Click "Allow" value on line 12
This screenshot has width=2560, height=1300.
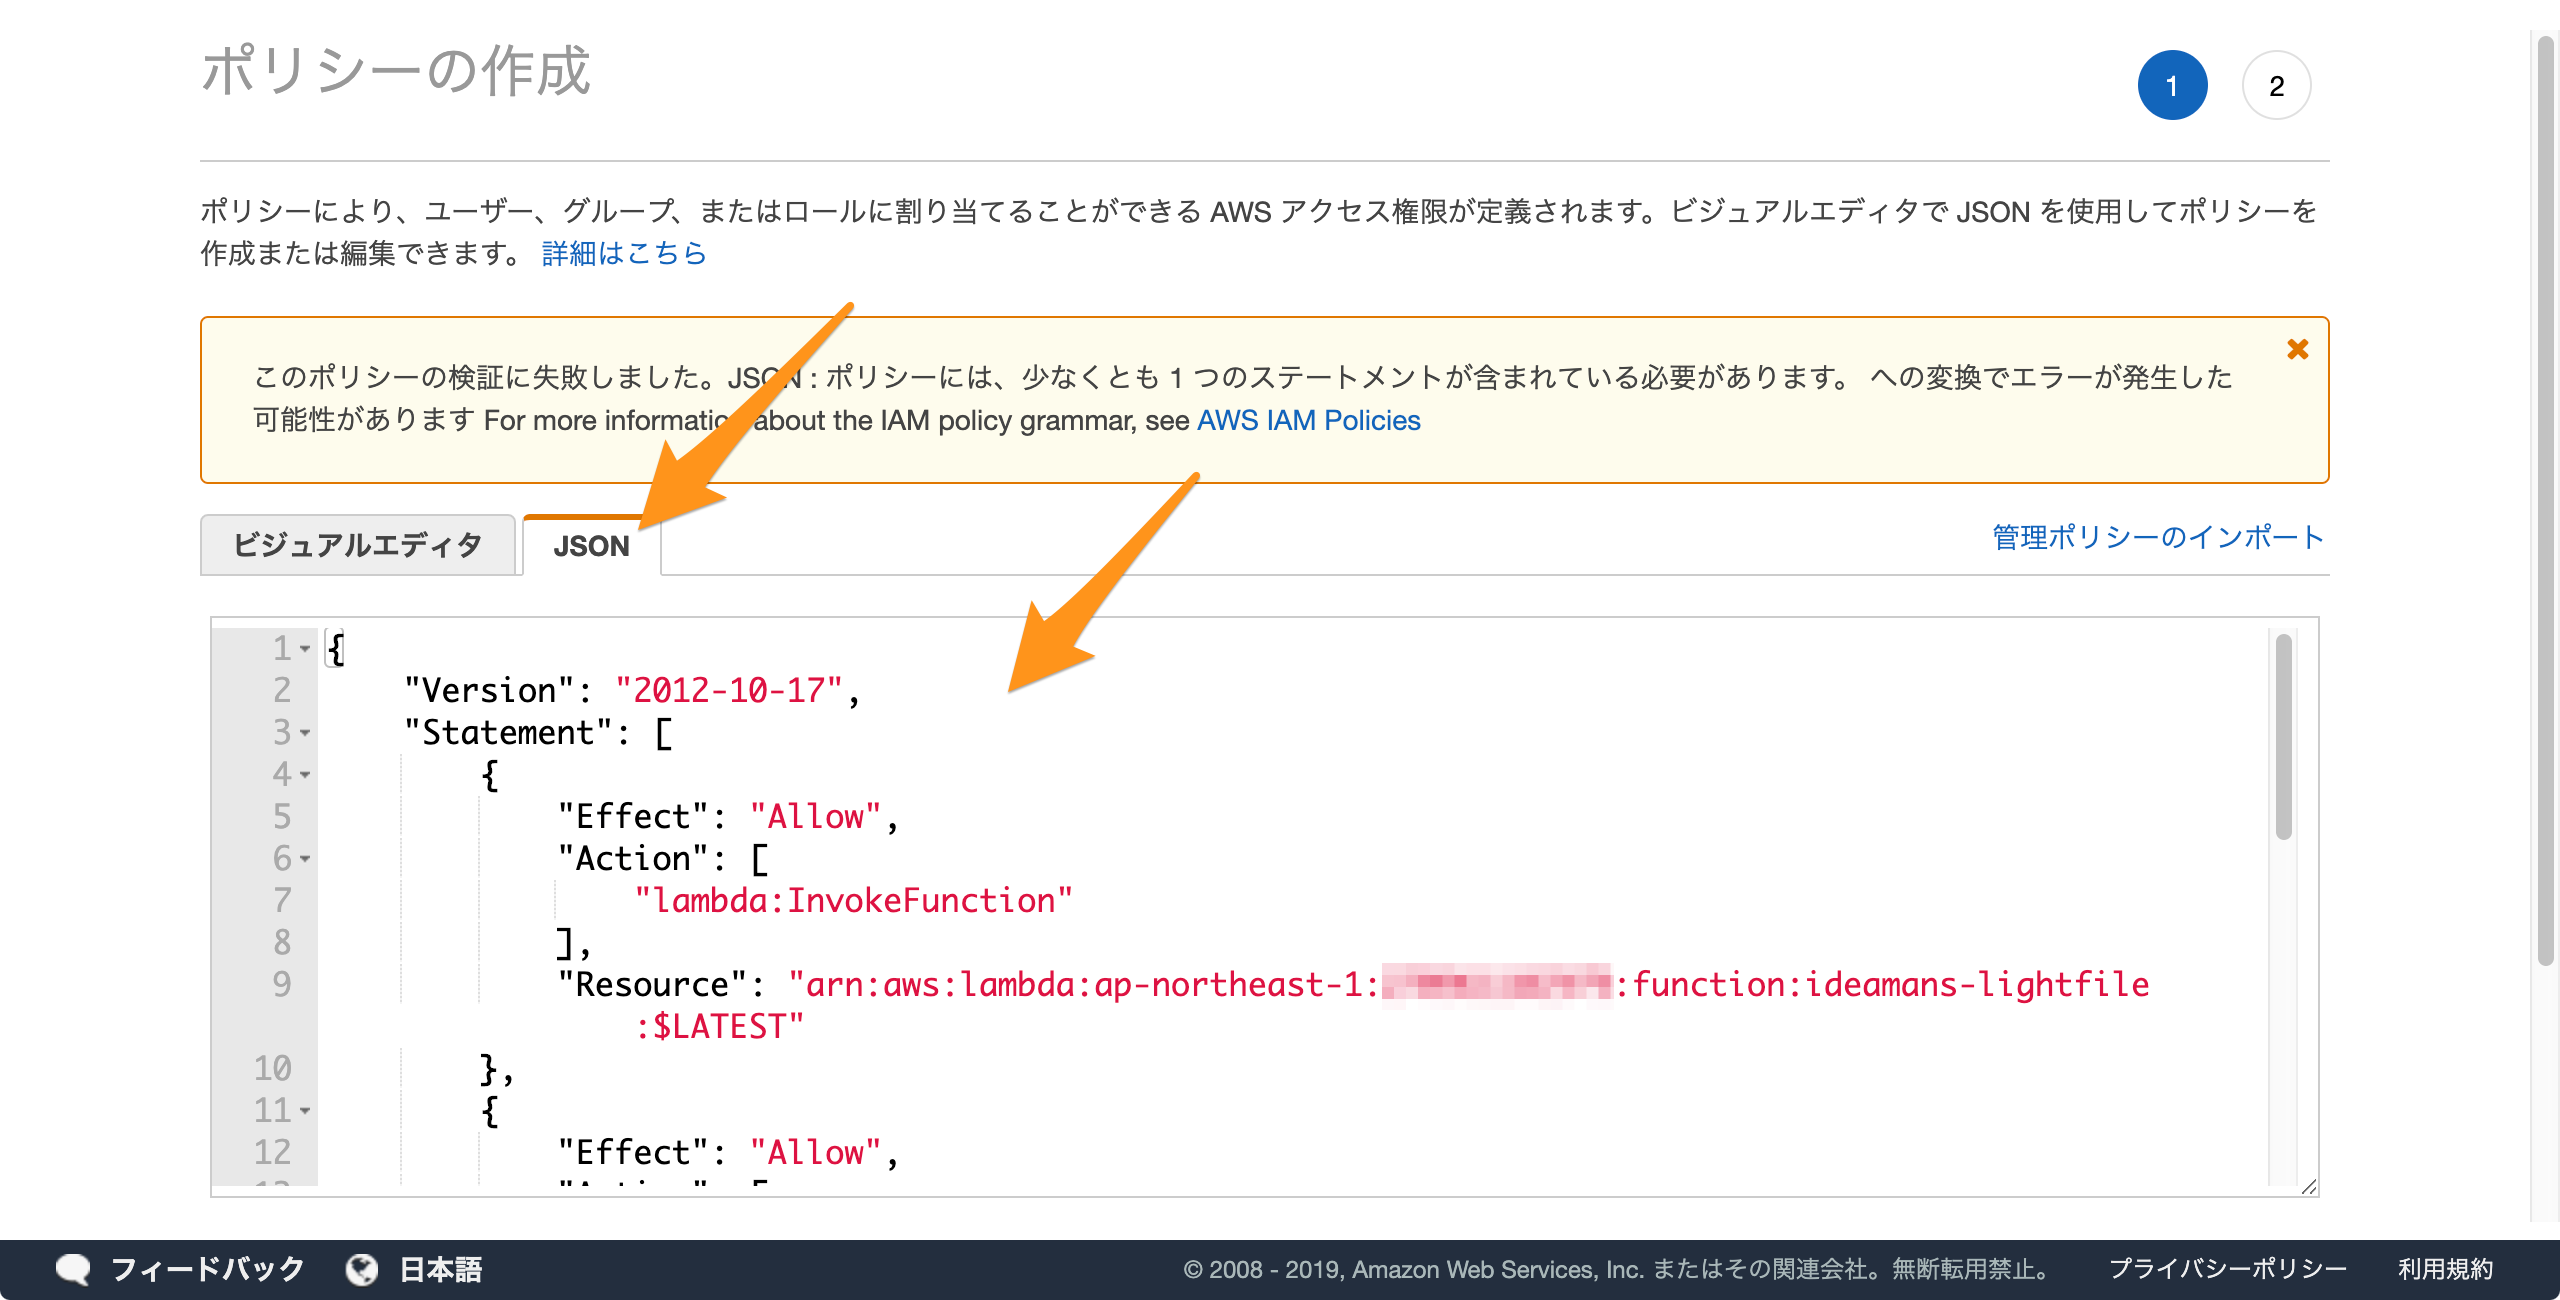coord(816,1153)
